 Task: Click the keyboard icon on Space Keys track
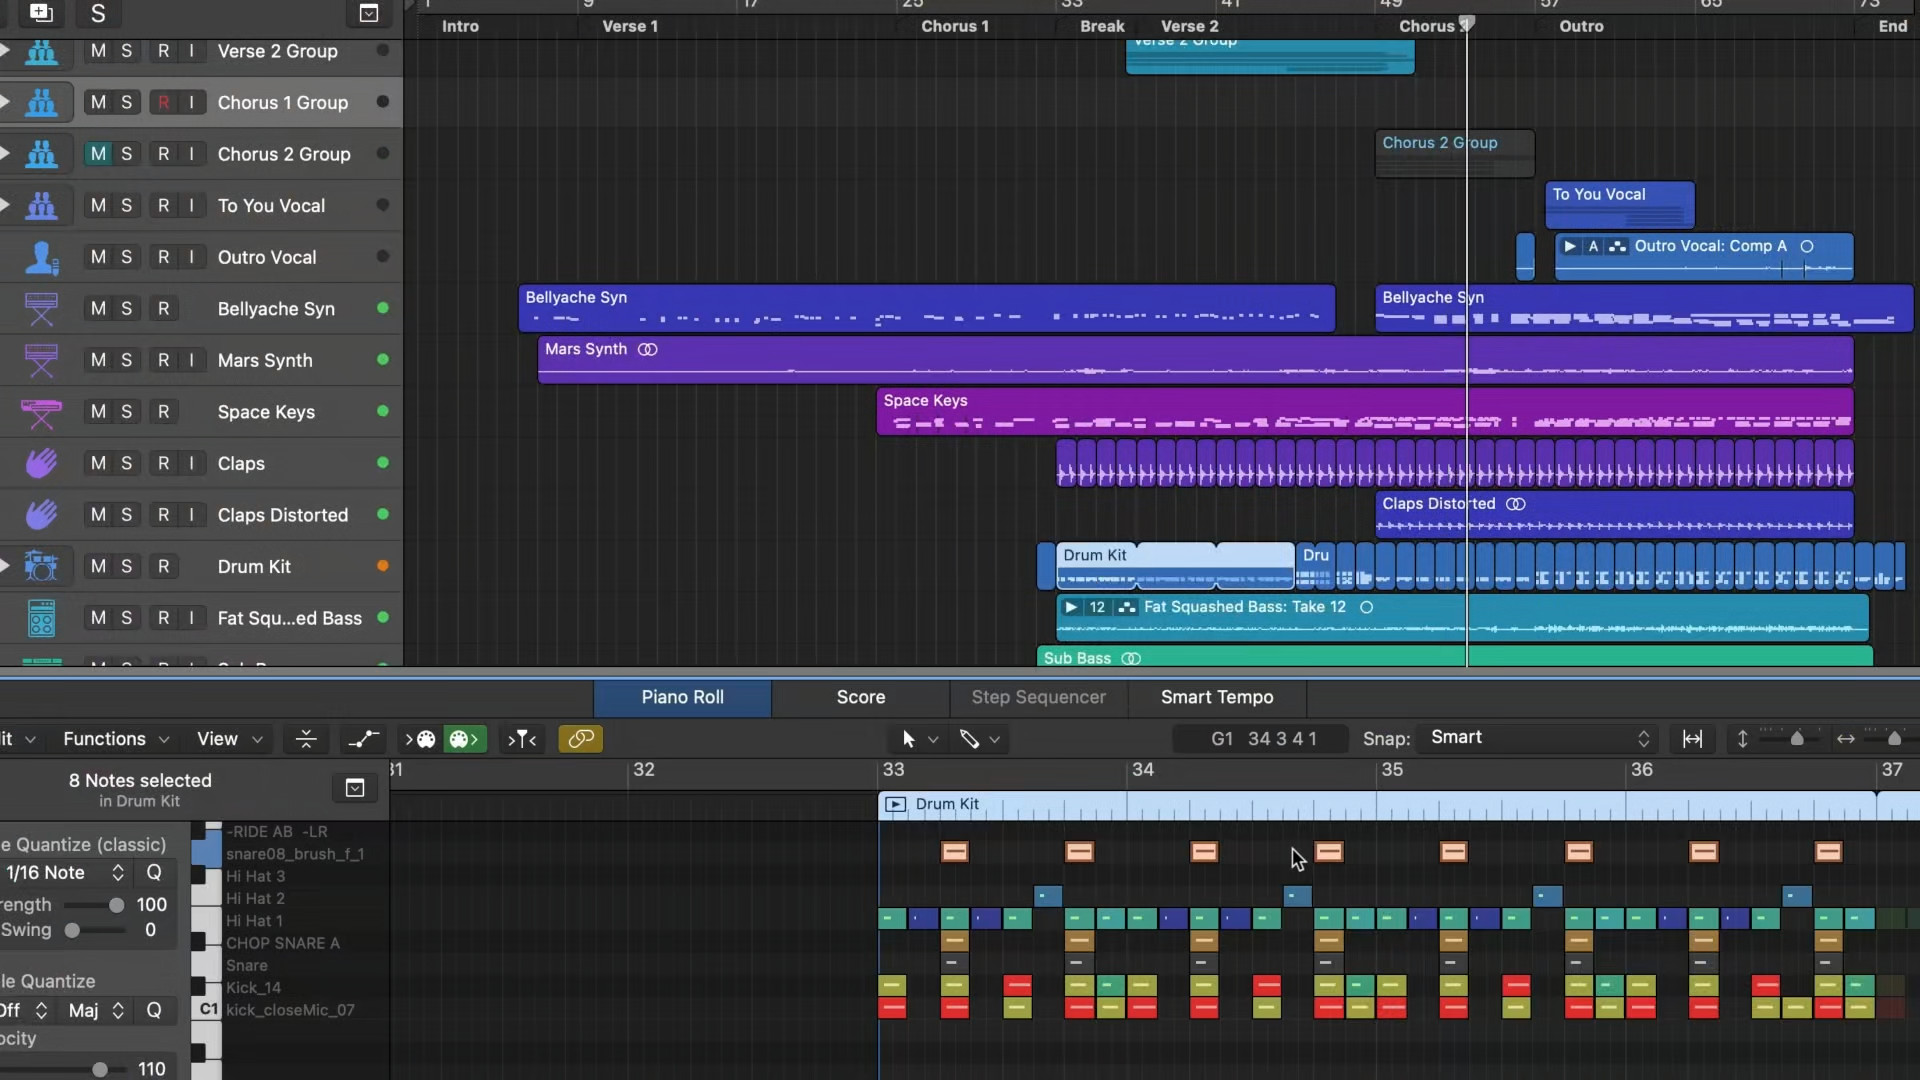(x=41, y=413)
